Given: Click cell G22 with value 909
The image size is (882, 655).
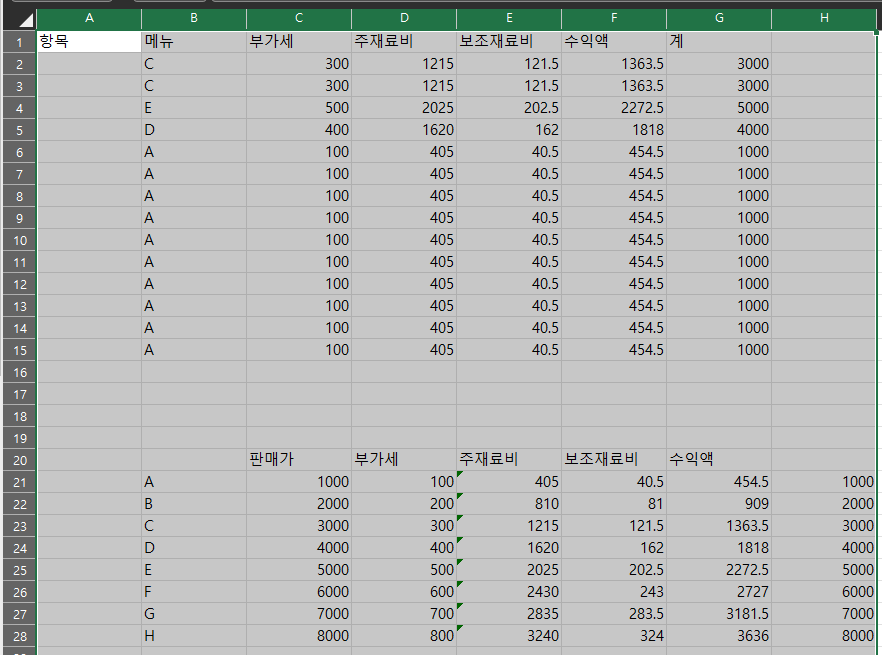Looking at the screenshot, I should pos(719,504).
